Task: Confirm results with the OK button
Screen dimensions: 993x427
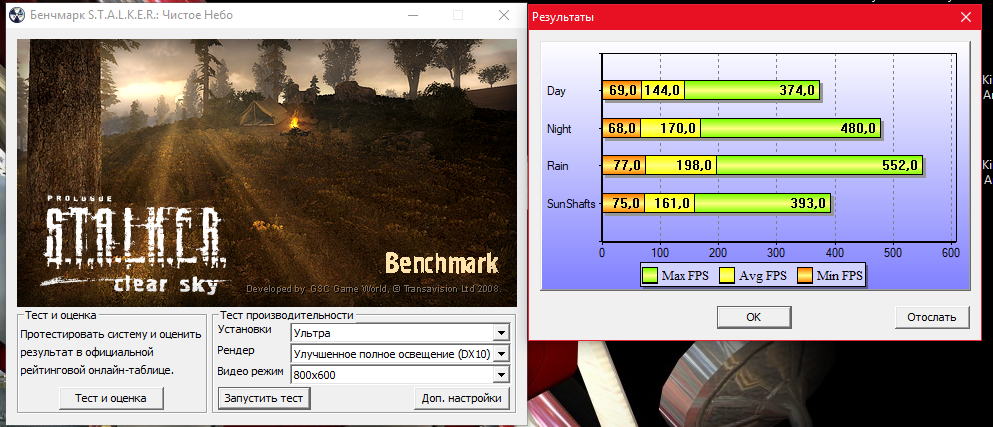Action: pos(754,317)
